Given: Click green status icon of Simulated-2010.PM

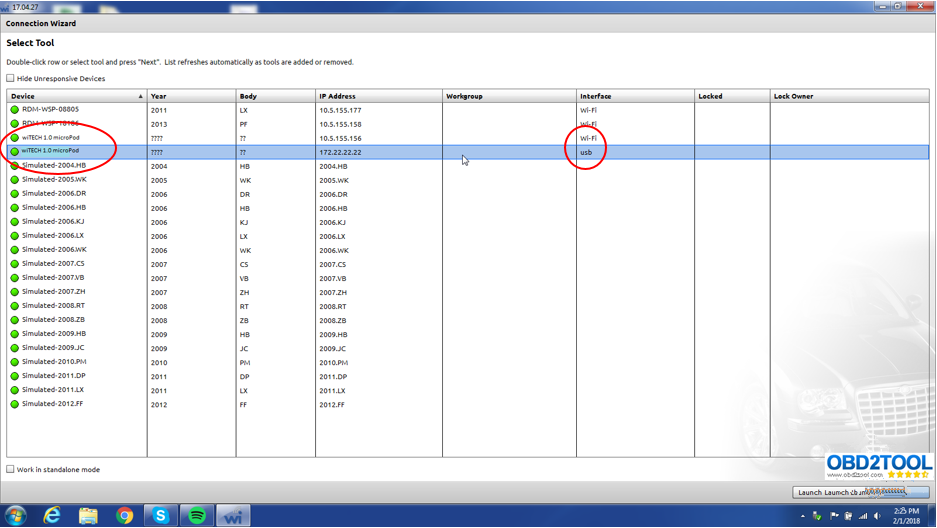Looking at the screenshot, I should tap(14, 362).
